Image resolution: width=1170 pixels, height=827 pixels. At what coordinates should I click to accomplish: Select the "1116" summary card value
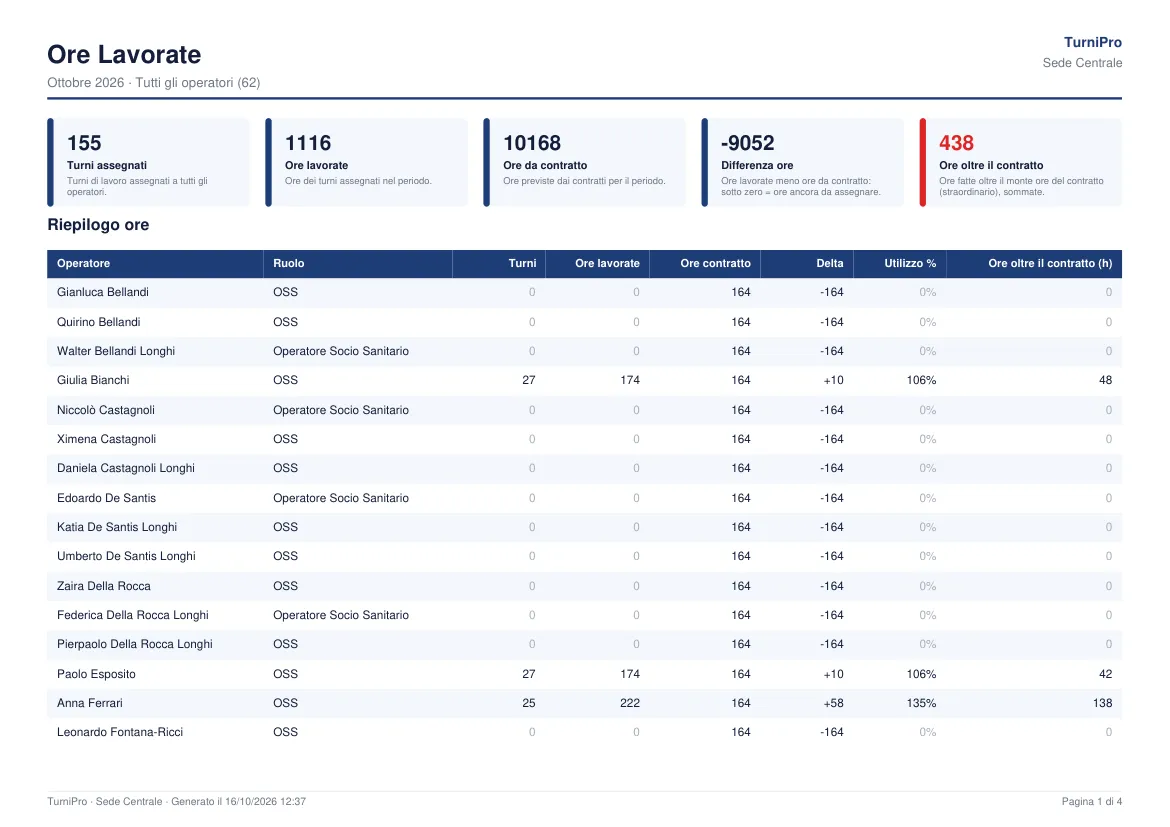pyautogui.click(x=307, y=143)
